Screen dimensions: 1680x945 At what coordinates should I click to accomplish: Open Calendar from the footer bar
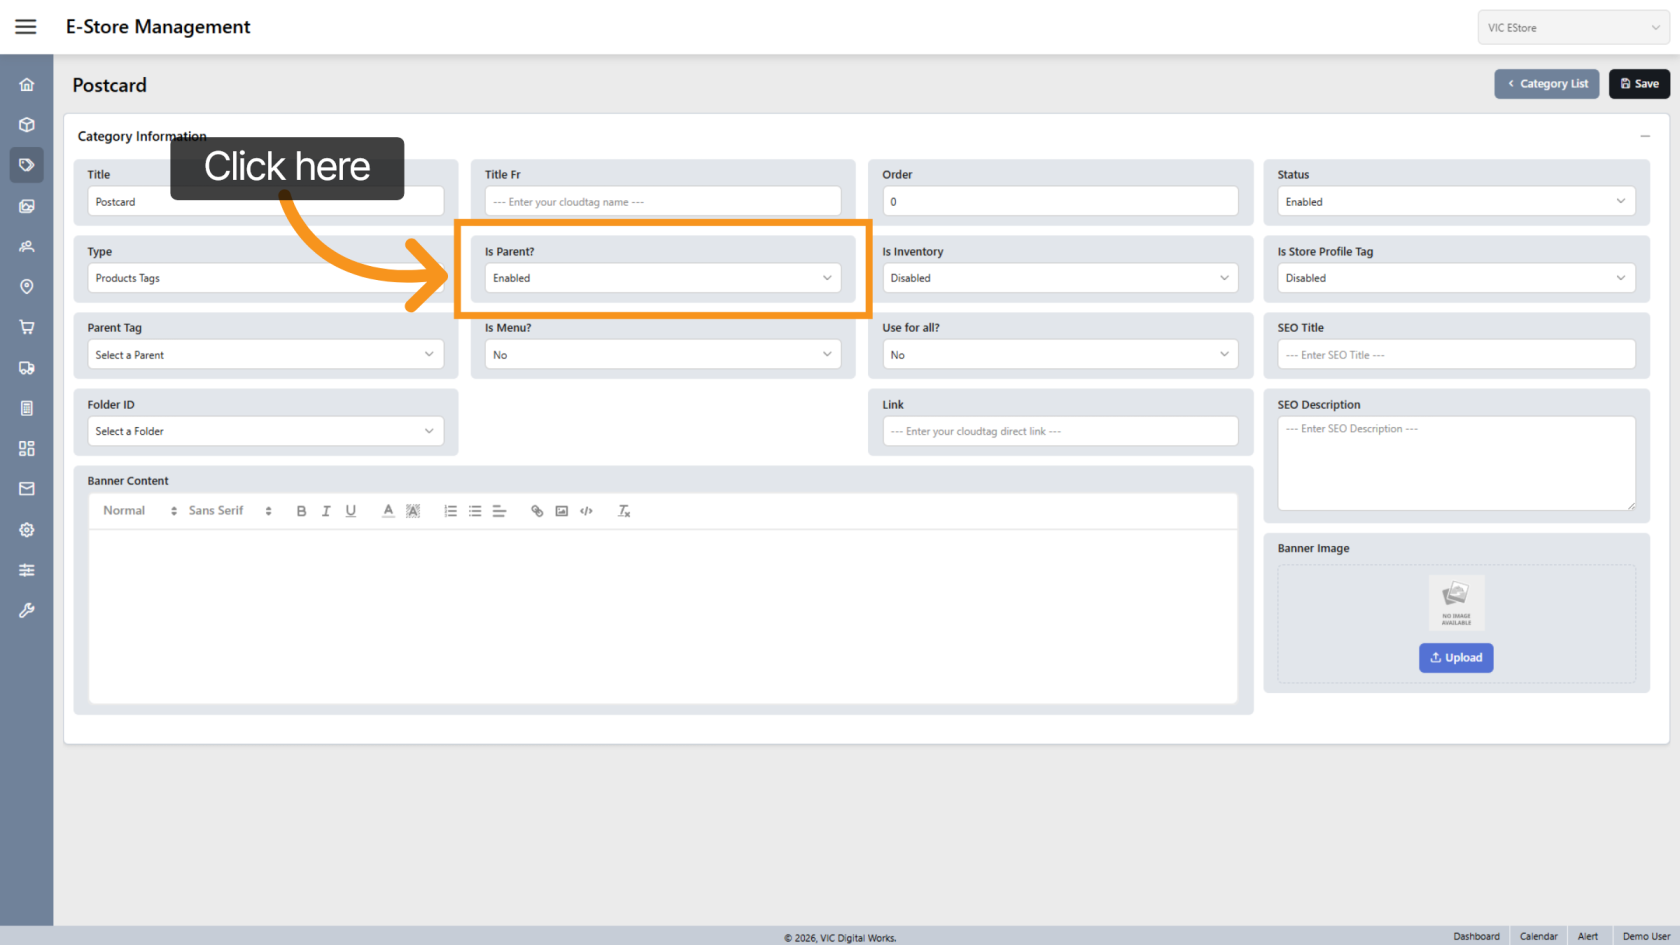1538,936
